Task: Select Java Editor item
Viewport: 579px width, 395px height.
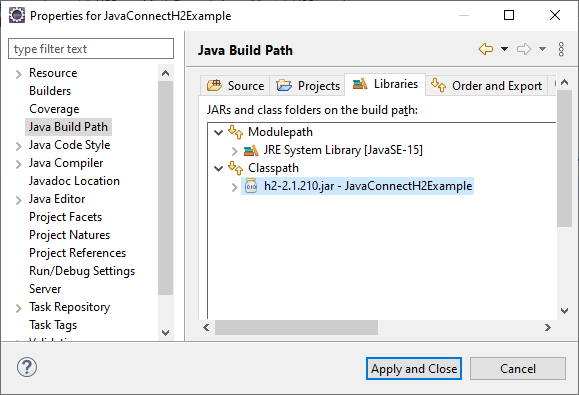Action: (57, 199)
